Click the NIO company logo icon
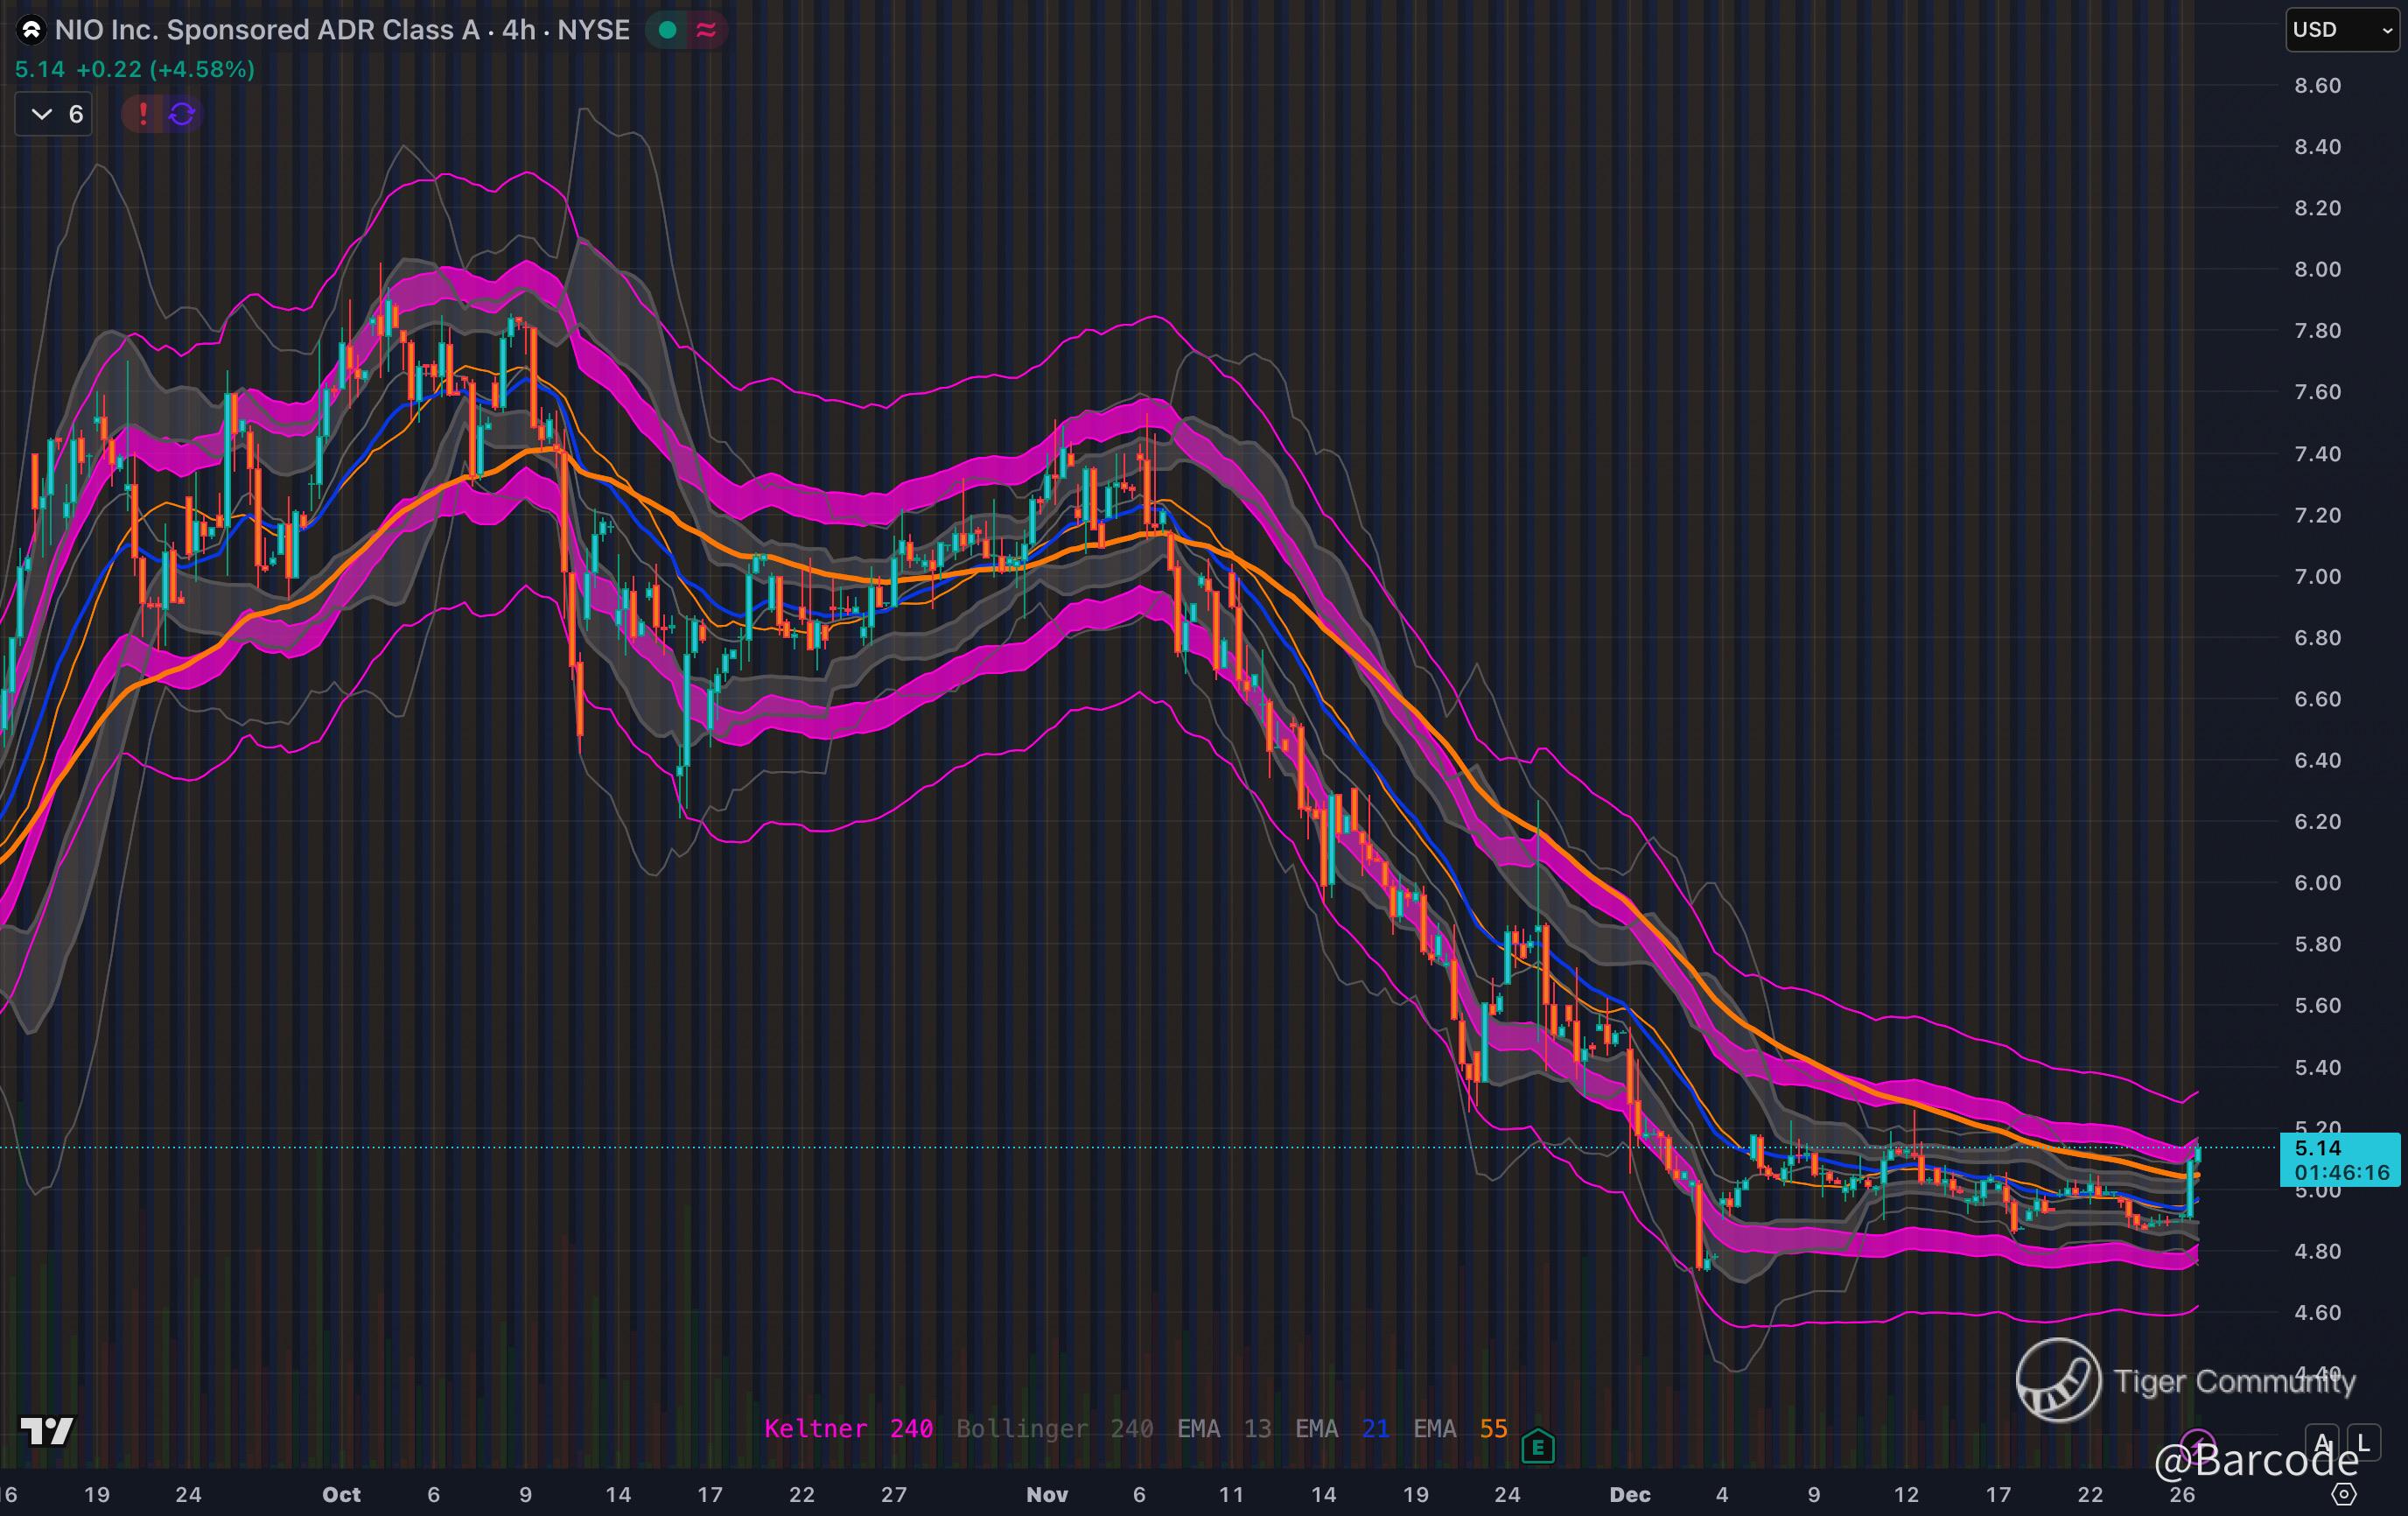2408x1516 pixels. click(31, 30)
